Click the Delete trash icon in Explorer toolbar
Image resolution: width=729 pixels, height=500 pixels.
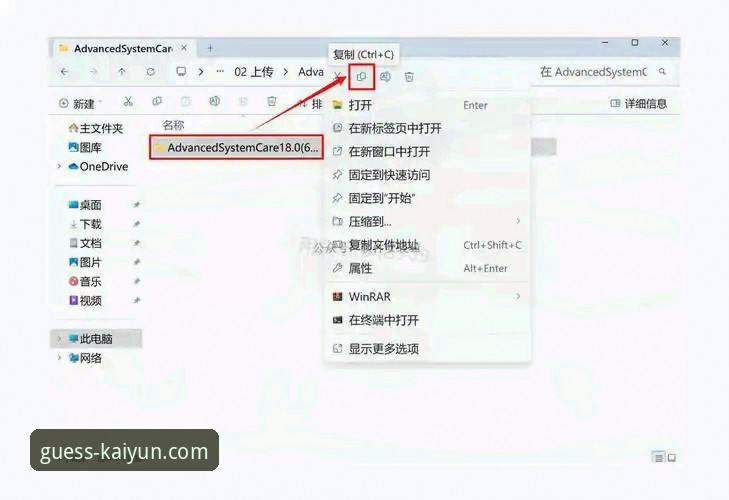click(x=272, y=101)
